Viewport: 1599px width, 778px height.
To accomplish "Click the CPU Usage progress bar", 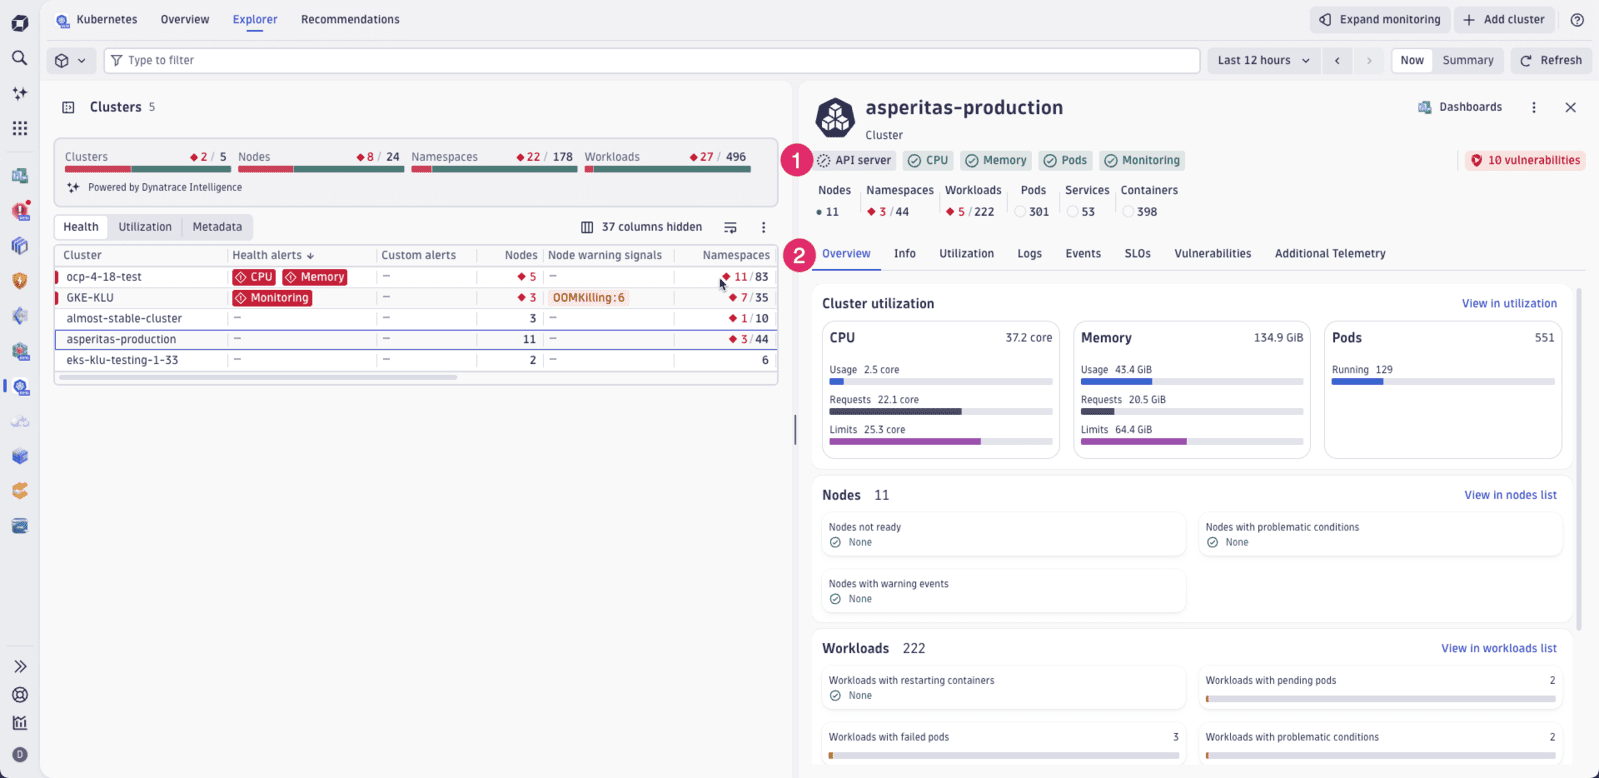I will (940, 381).
